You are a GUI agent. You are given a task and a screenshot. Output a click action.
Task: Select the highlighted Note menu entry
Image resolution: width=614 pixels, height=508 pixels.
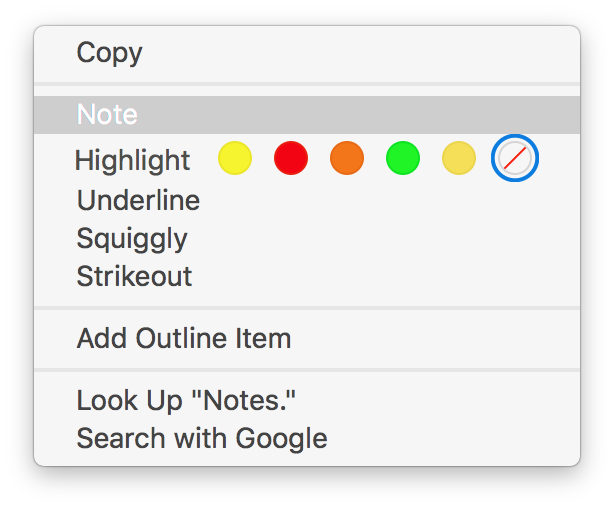(x=307, y=115)
